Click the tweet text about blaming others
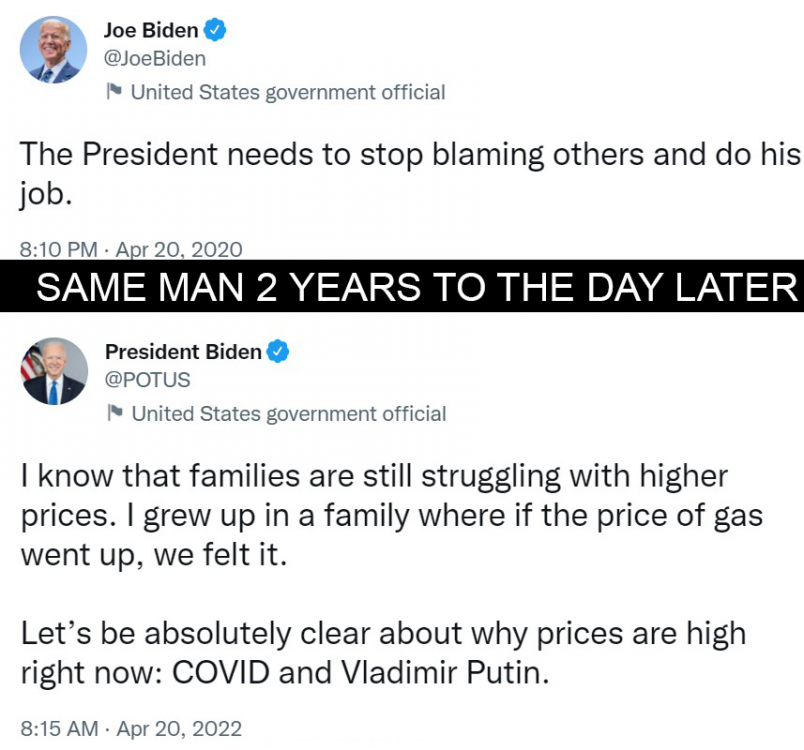804x750 pixels. click(x=410, y=174)
